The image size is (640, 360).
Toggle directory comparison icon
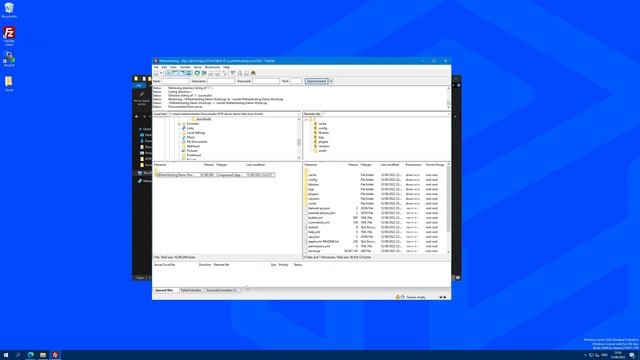pyautogui.click(x=240, y=73)
